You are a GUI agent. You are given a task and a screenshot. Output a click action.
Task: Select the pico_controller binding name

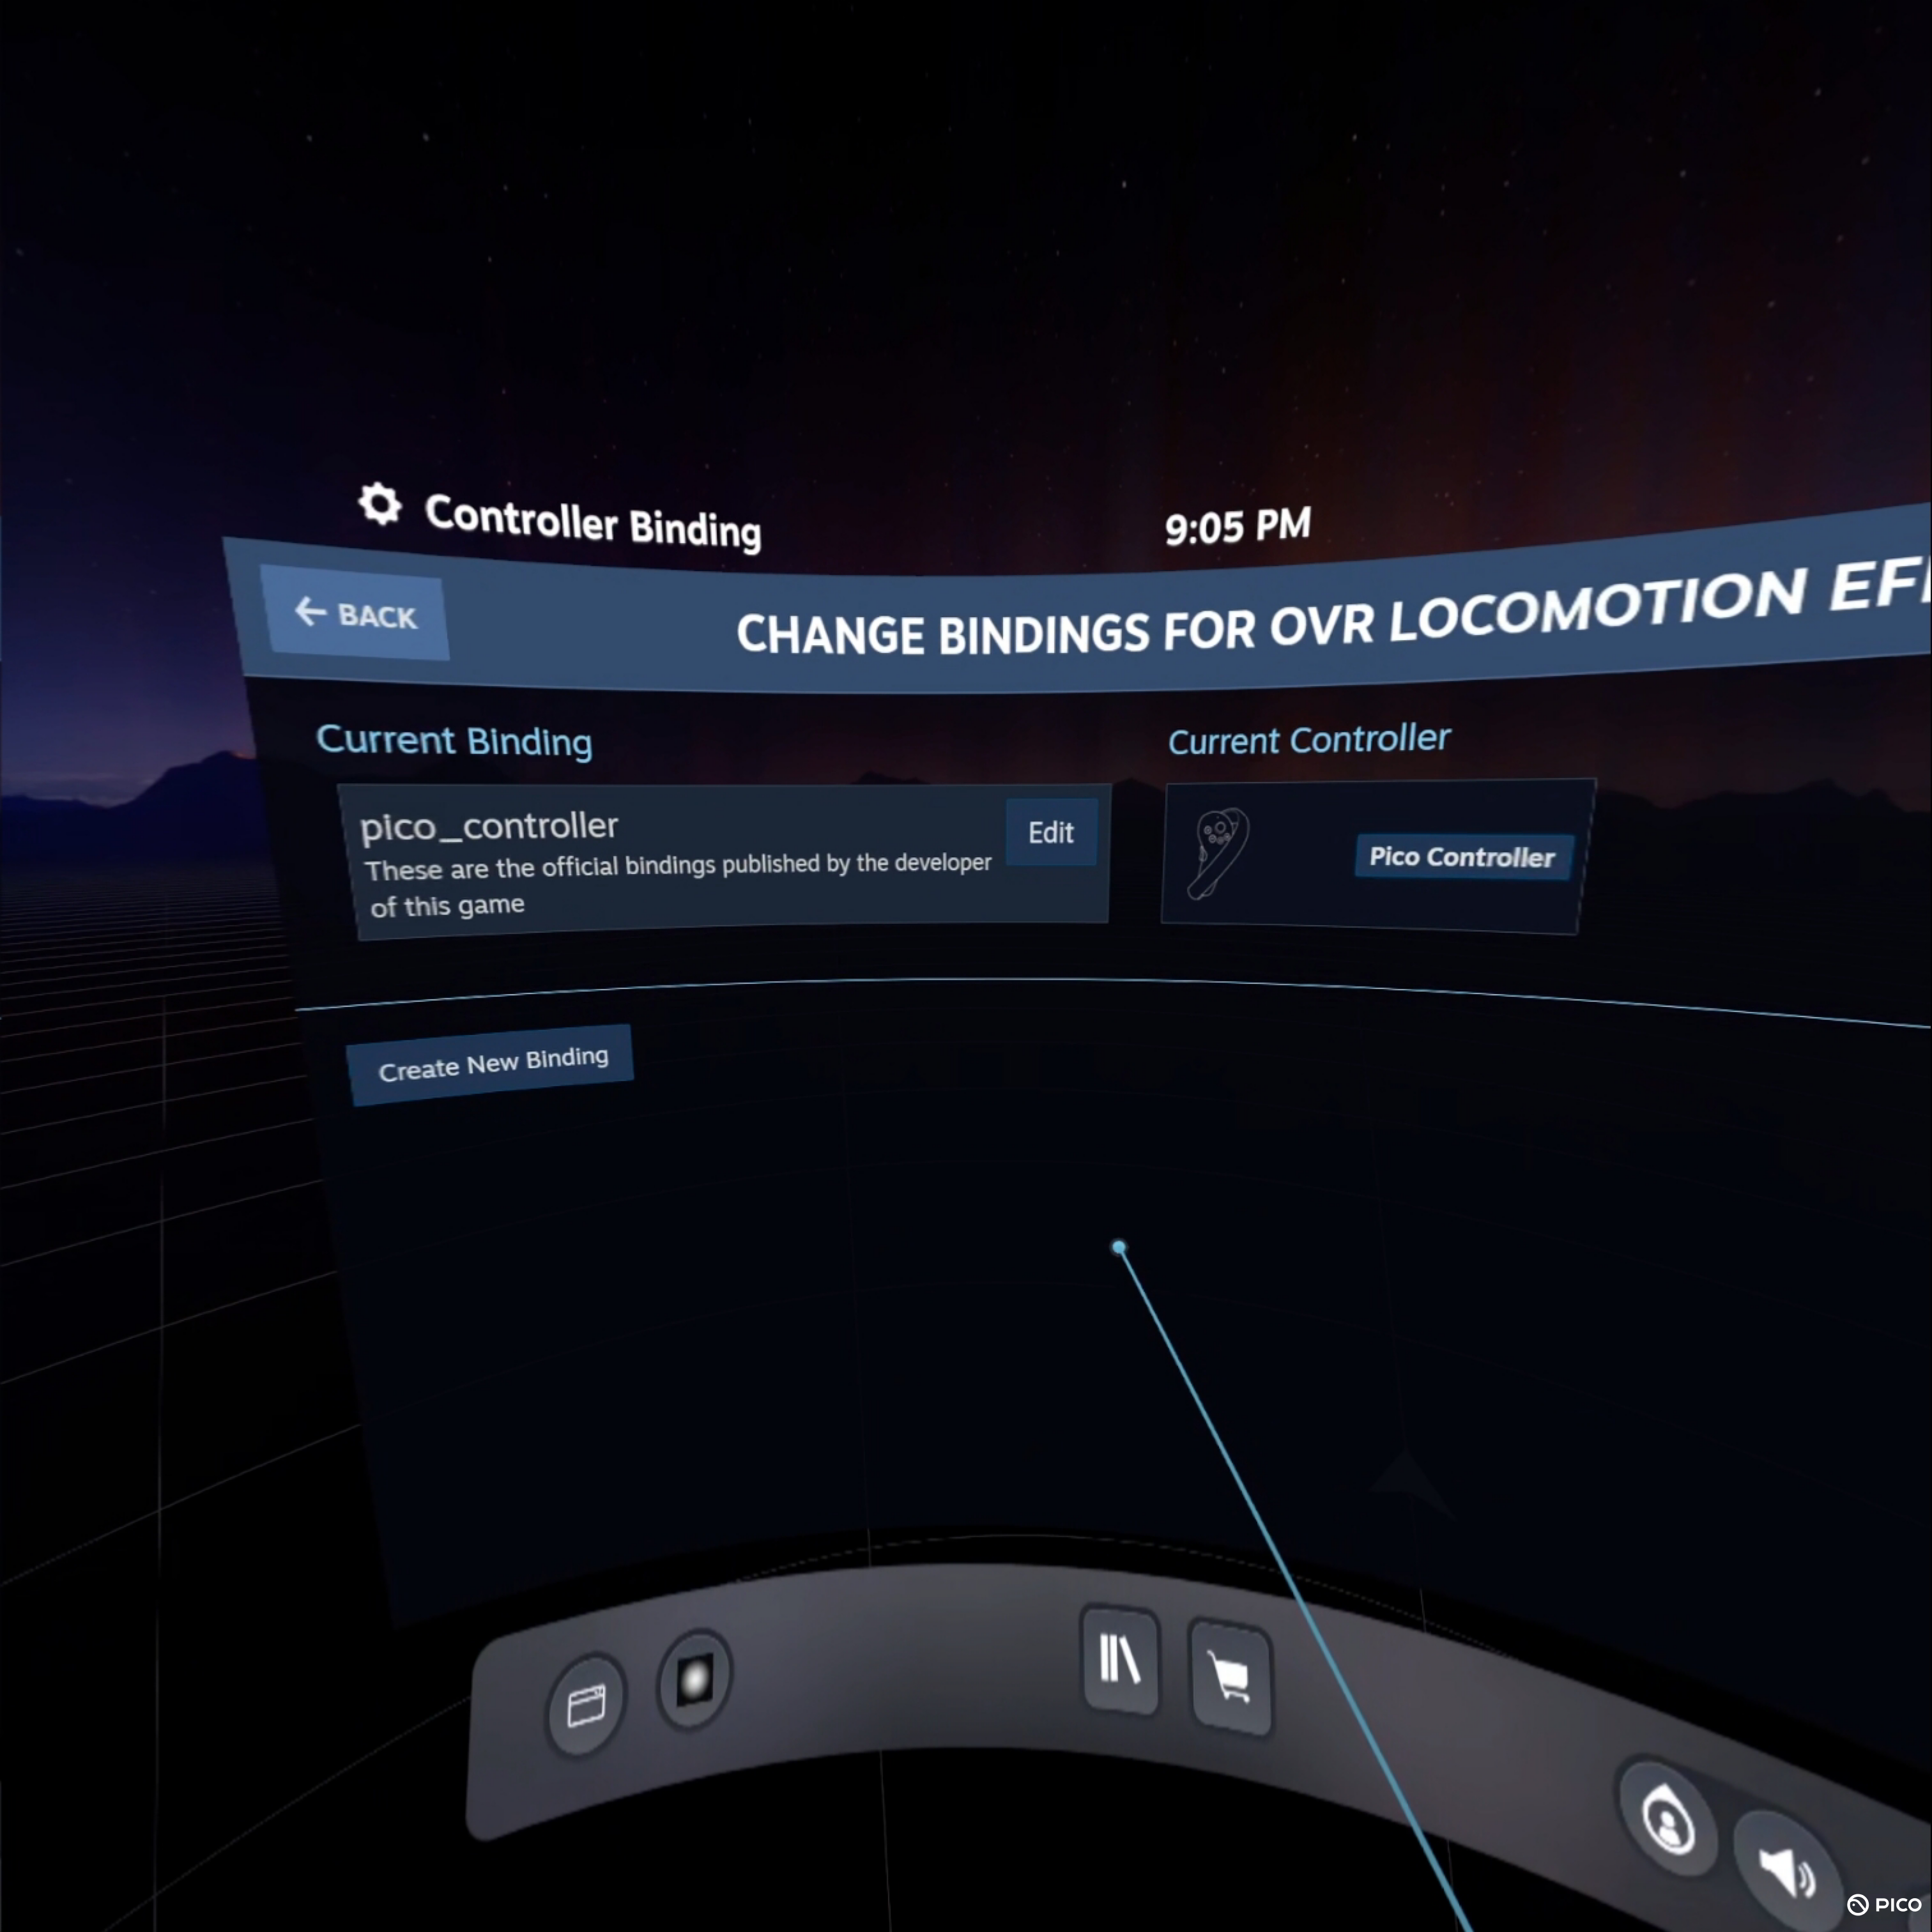[489, 826]
